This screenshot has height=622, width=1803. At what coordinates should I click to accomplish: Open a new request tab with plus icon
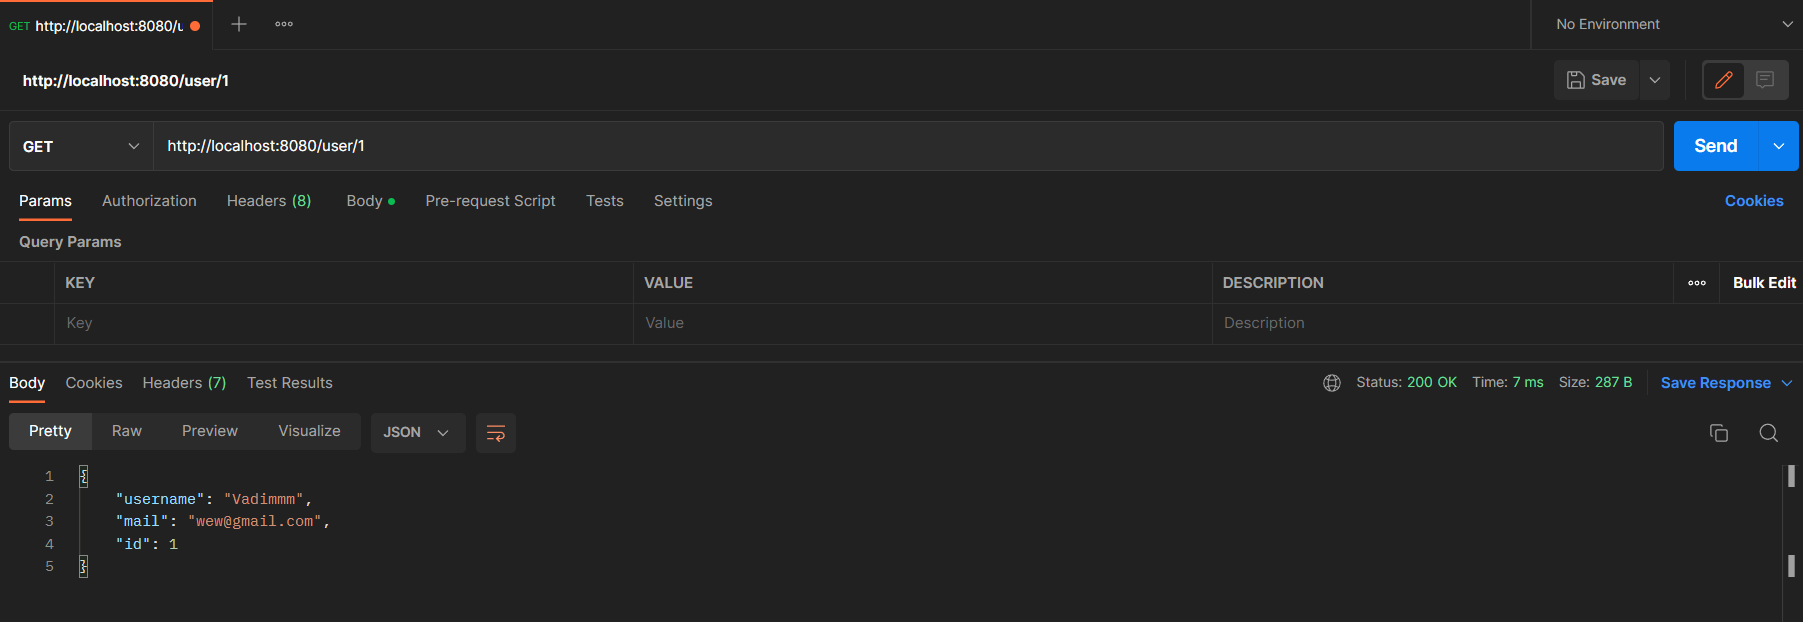pyautogui.click(x=239, y=24)
